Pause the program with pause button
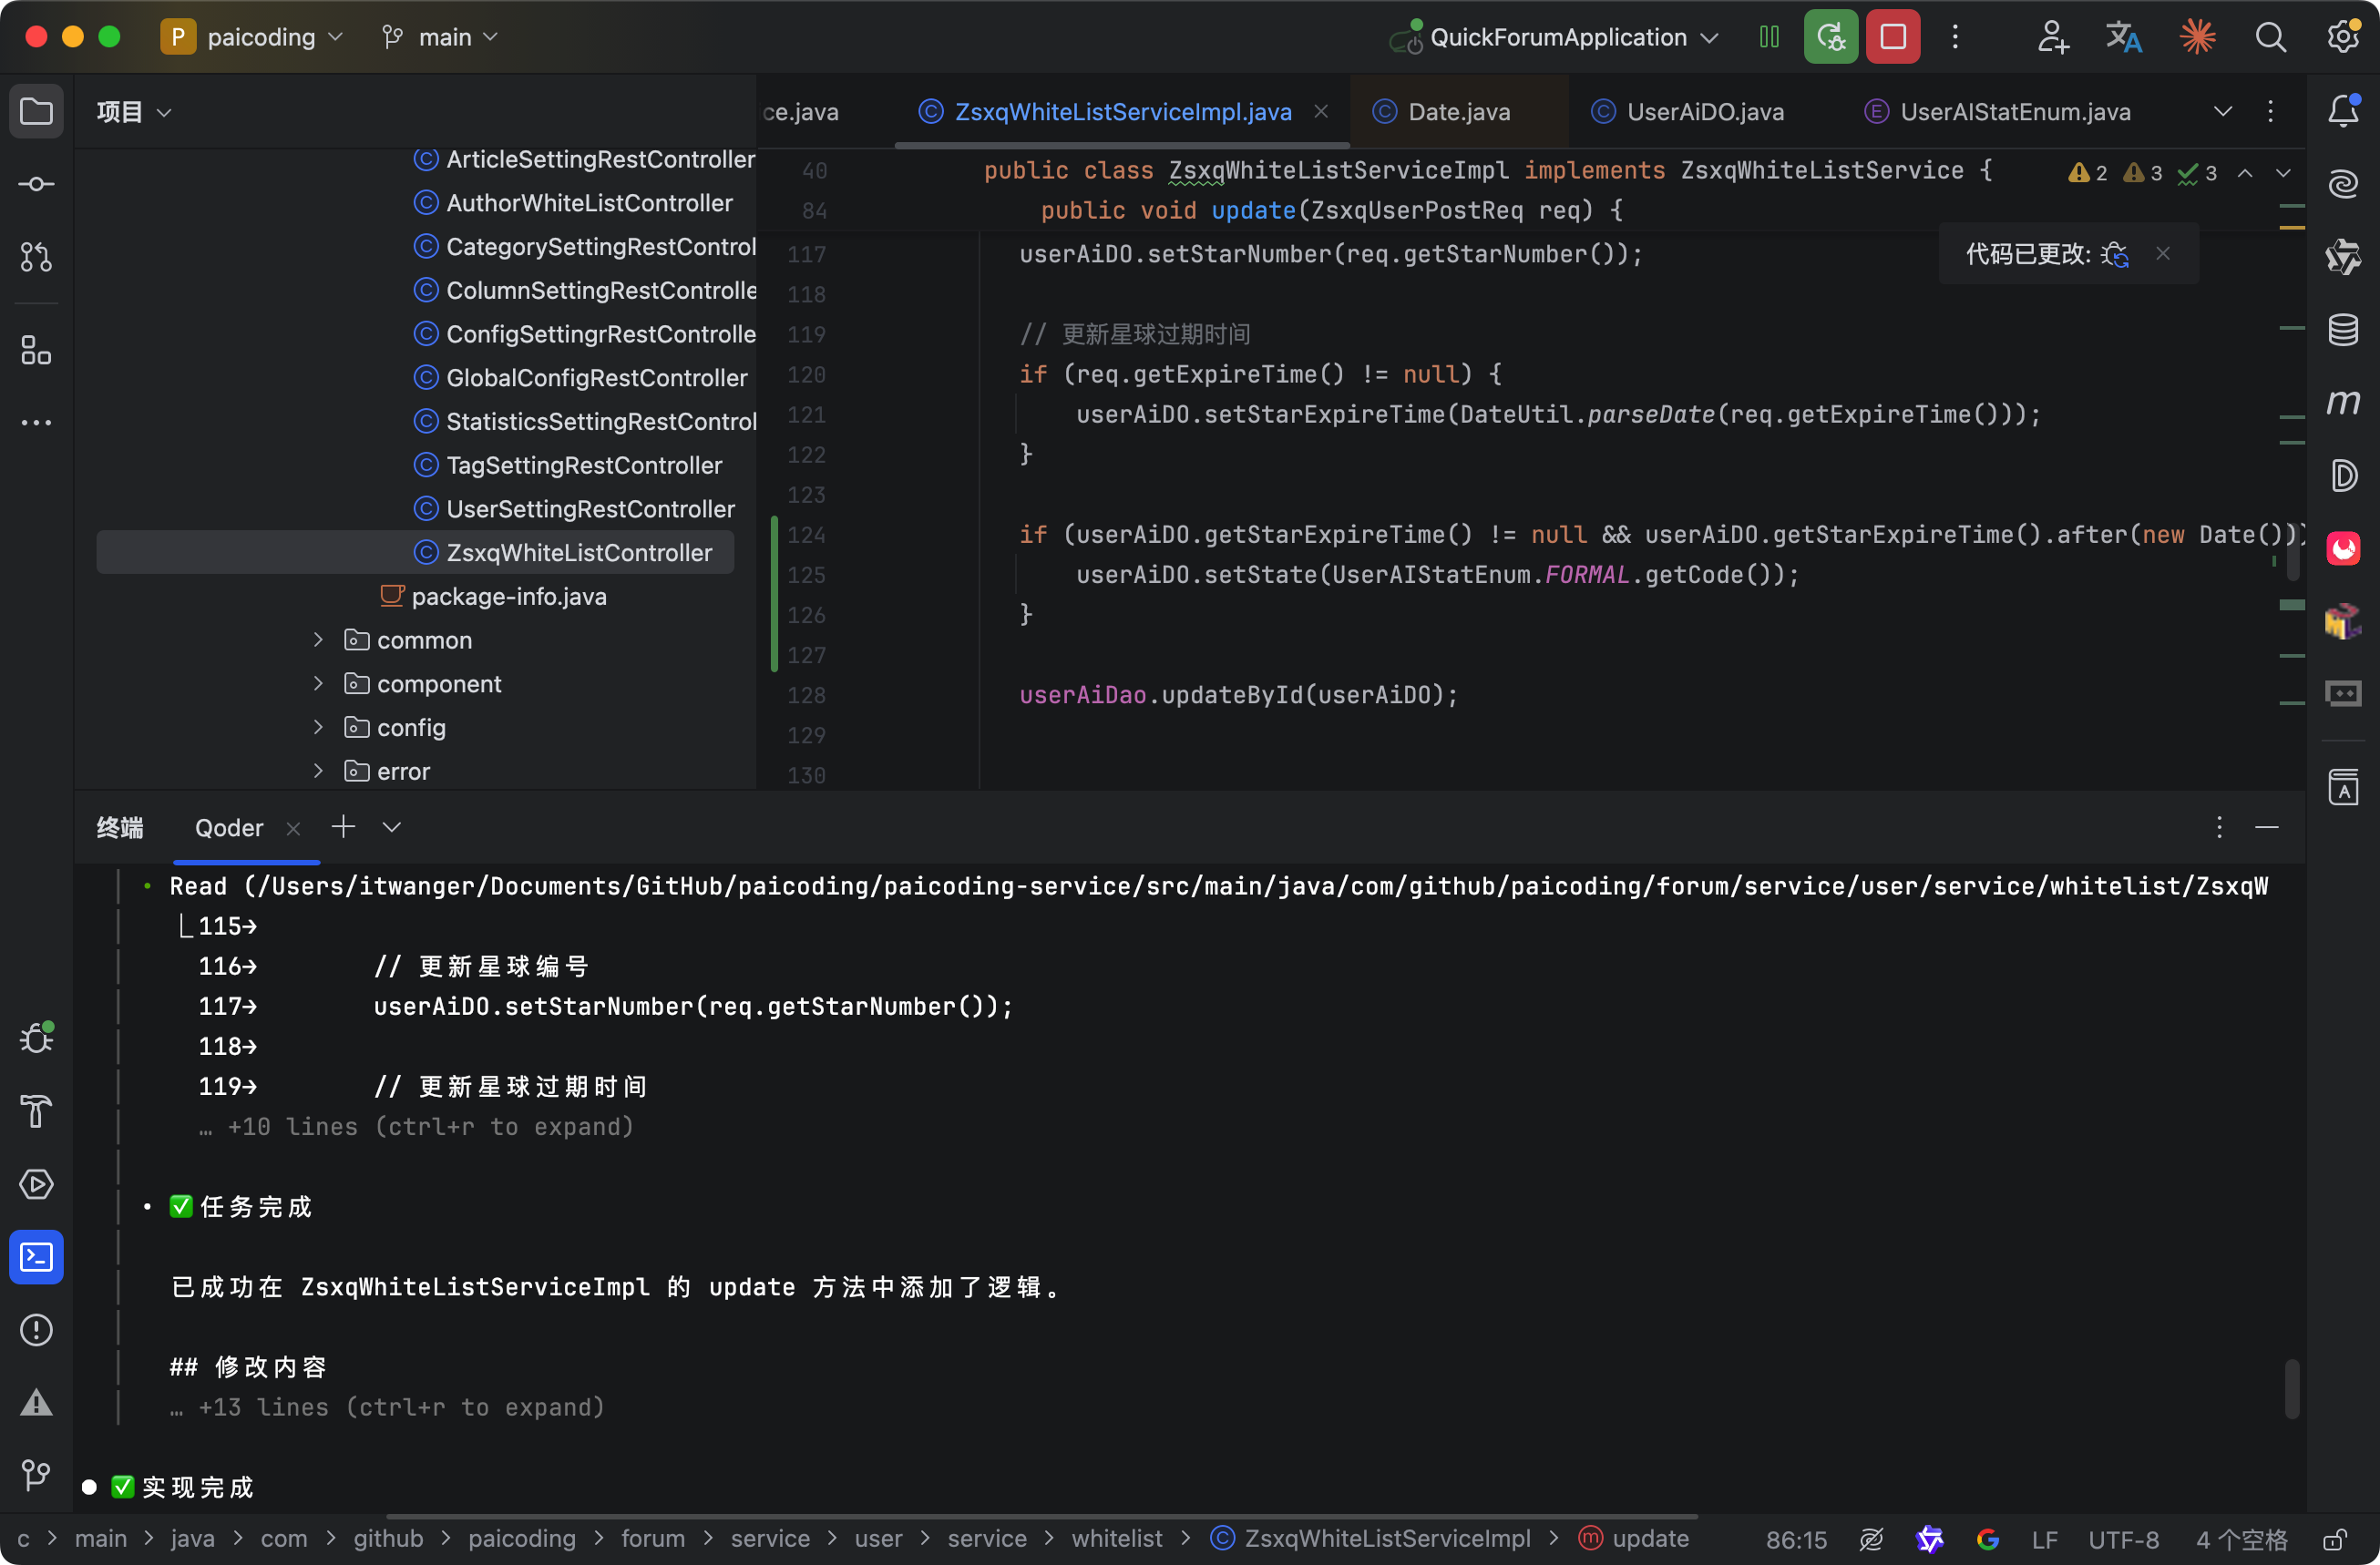 (x=1768, y=37)
